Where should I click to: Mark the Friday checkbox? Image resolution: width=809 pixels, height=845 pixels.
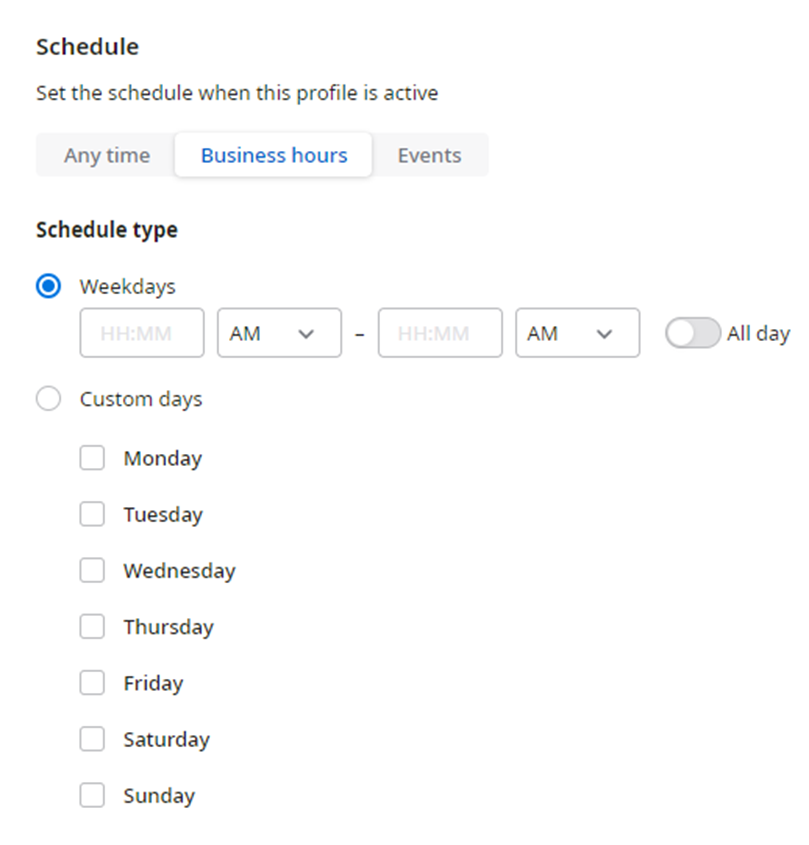92,683
